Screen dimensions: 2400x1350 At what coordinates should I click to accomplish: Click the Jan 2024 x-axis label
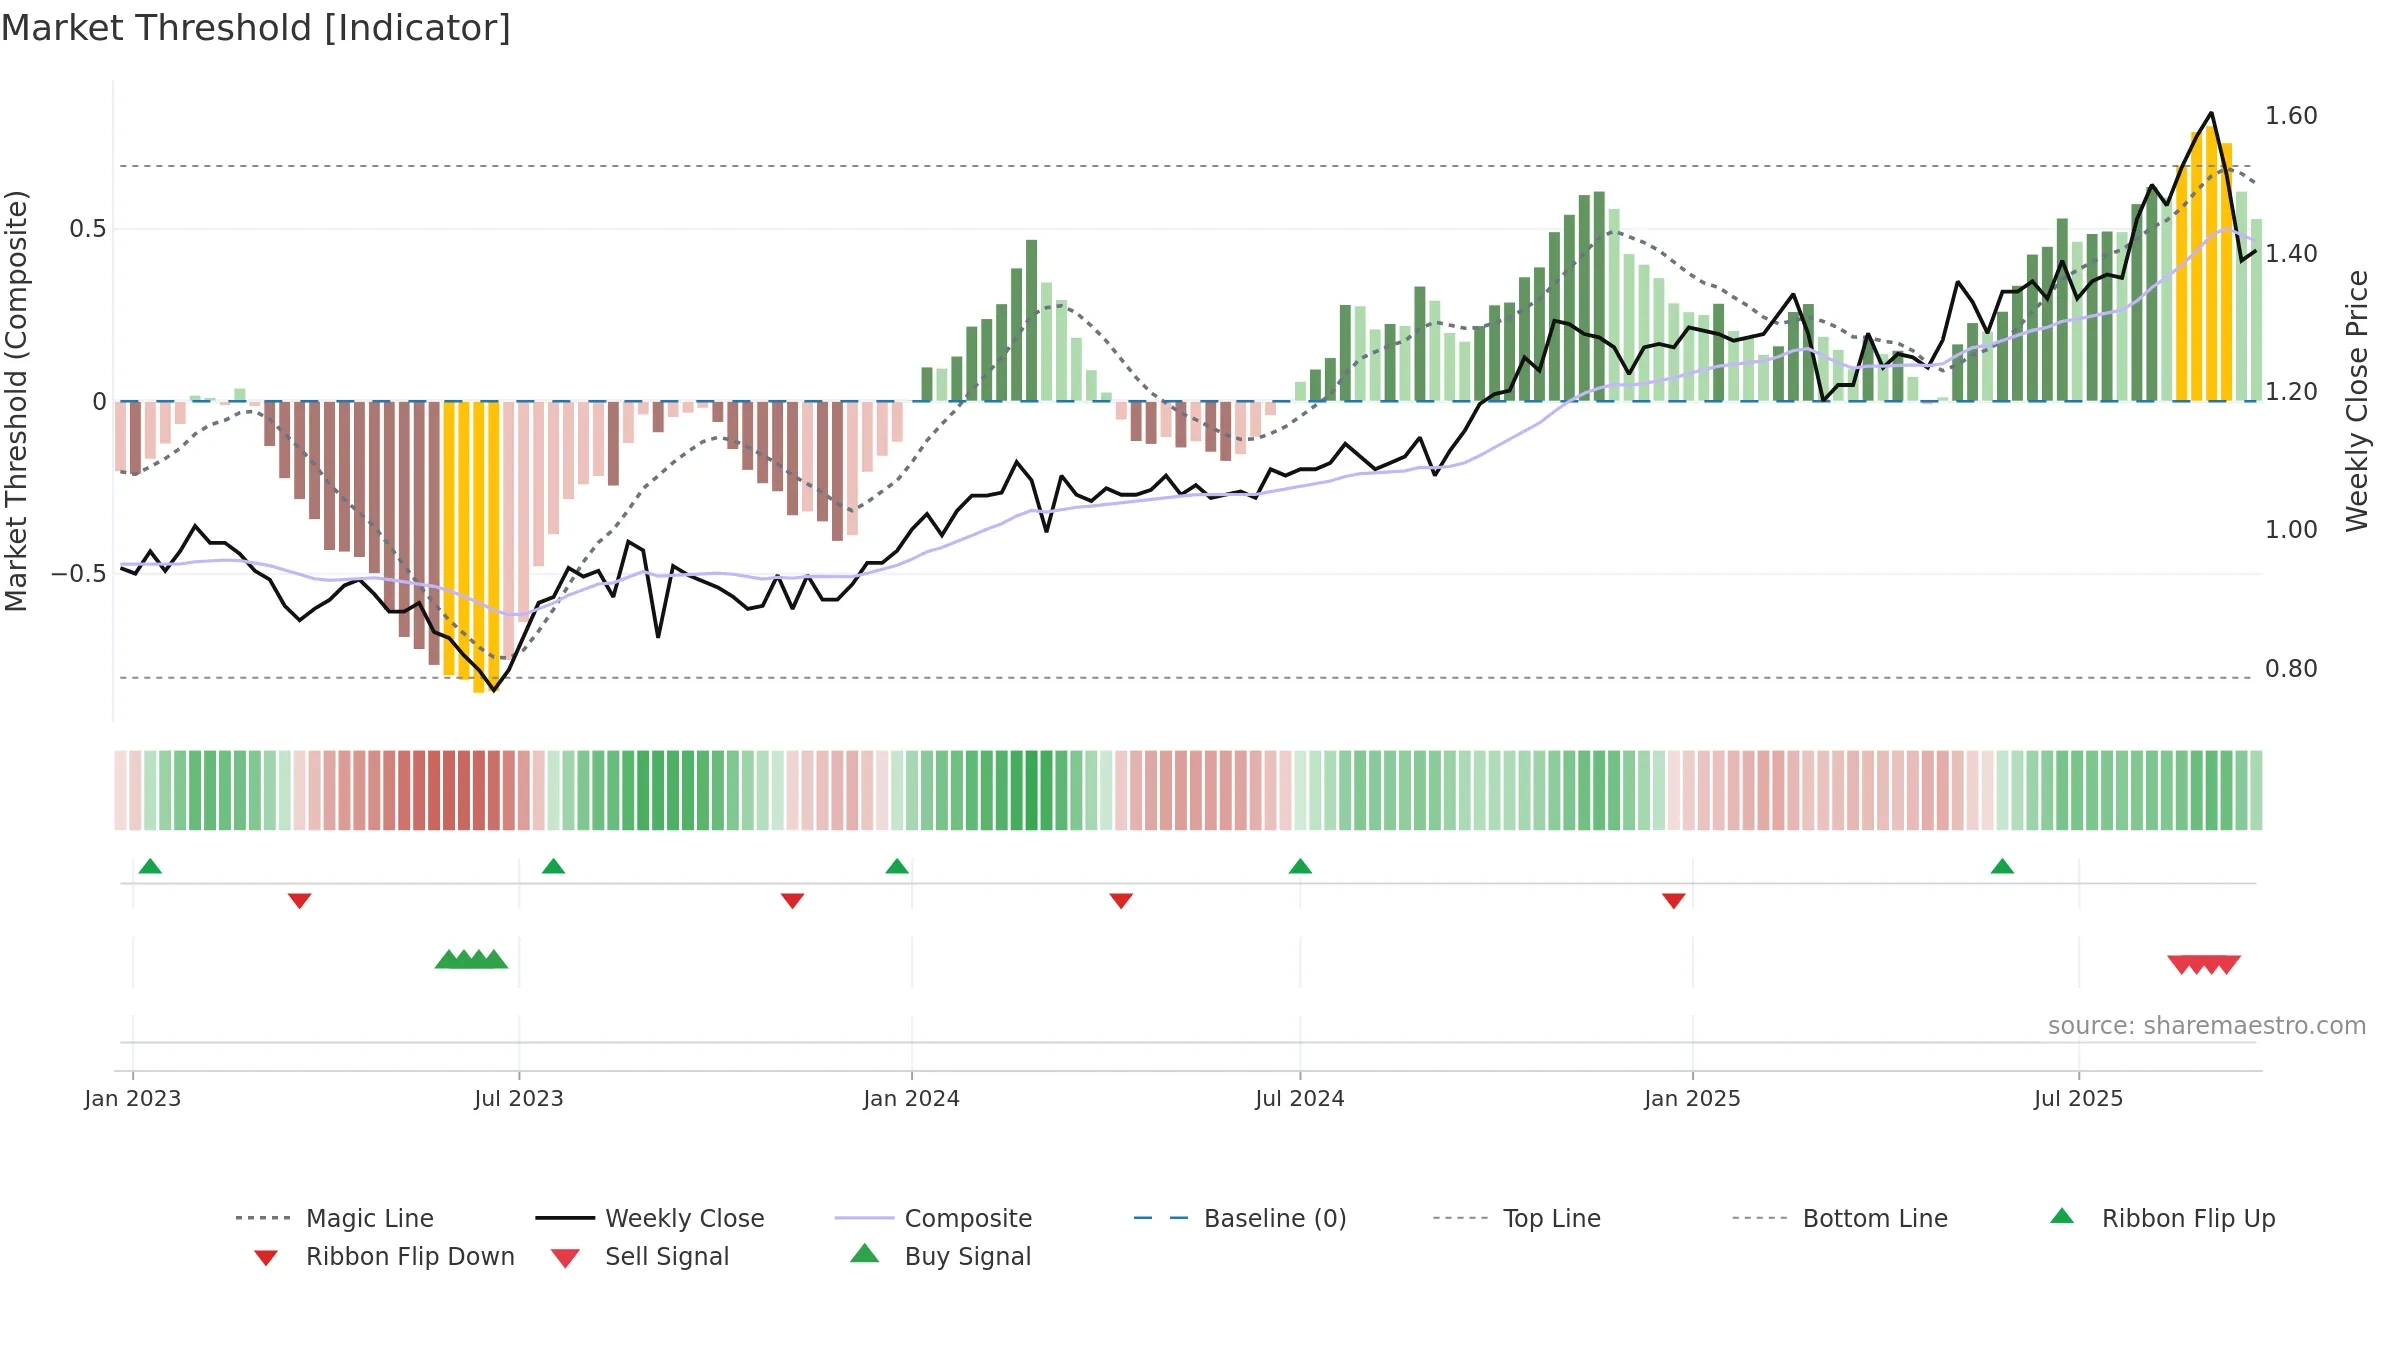click(x=912, y=1099)
